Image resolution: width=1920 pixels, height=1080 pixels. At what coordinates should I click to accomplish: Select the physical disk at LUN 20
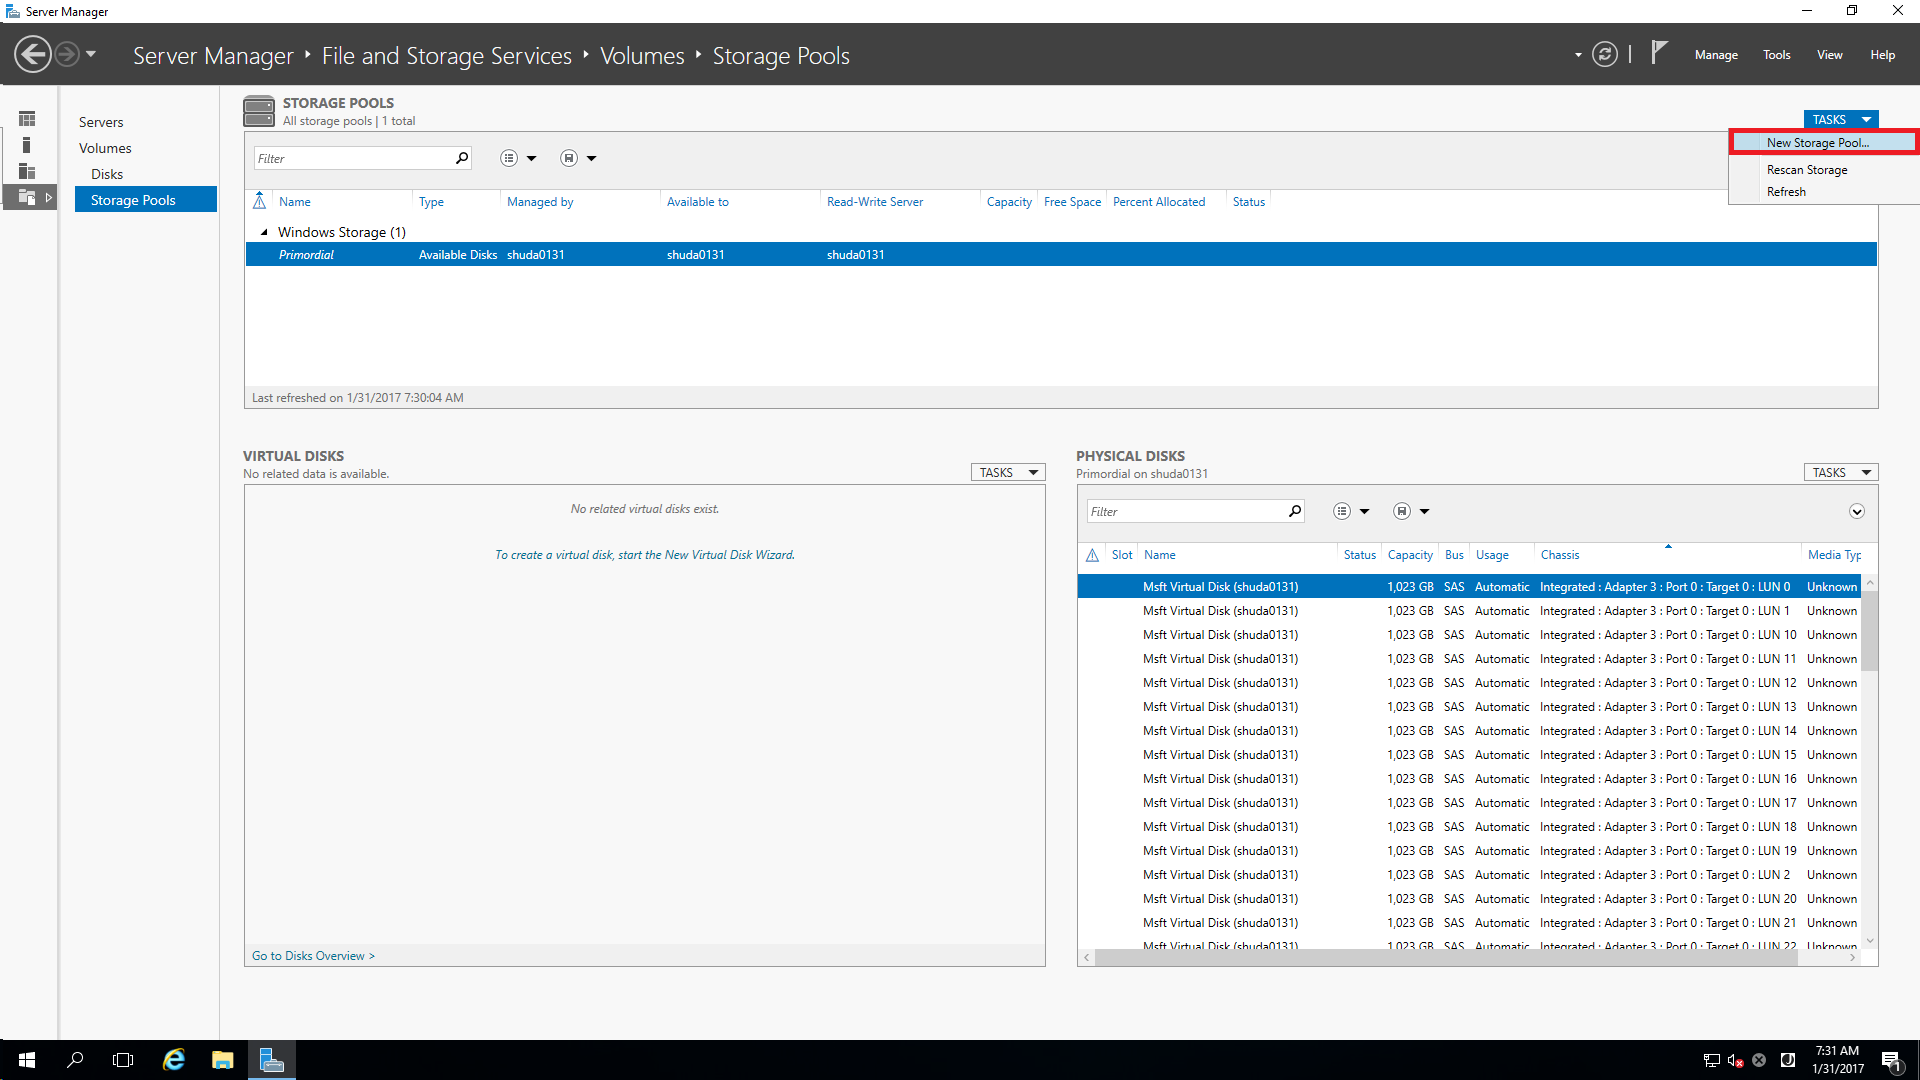point(1468,899)
